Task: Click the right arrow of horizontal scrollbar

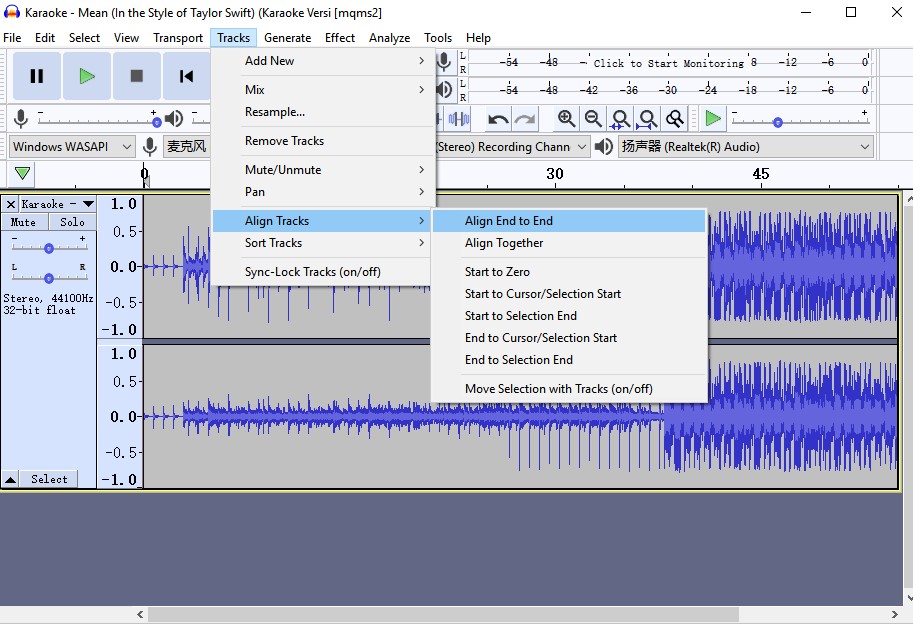Action: pos(894,615)
